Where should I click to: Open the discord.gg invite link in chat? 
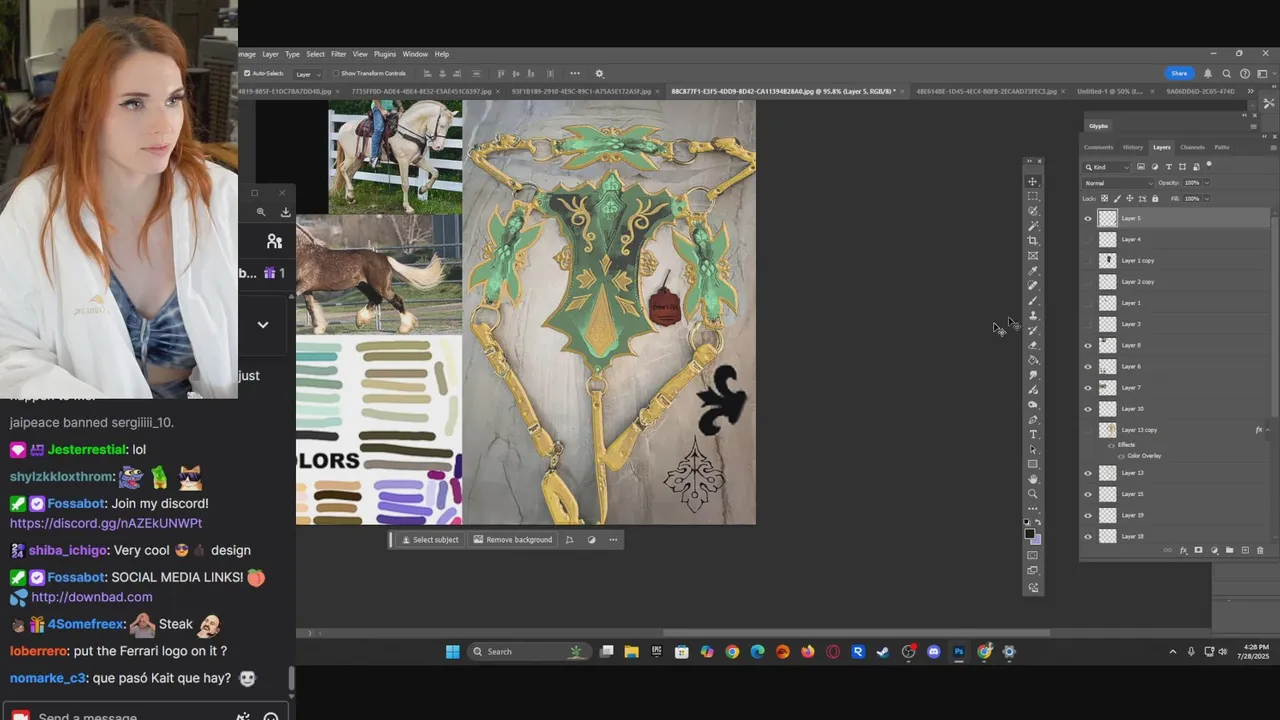pos(106,523)
